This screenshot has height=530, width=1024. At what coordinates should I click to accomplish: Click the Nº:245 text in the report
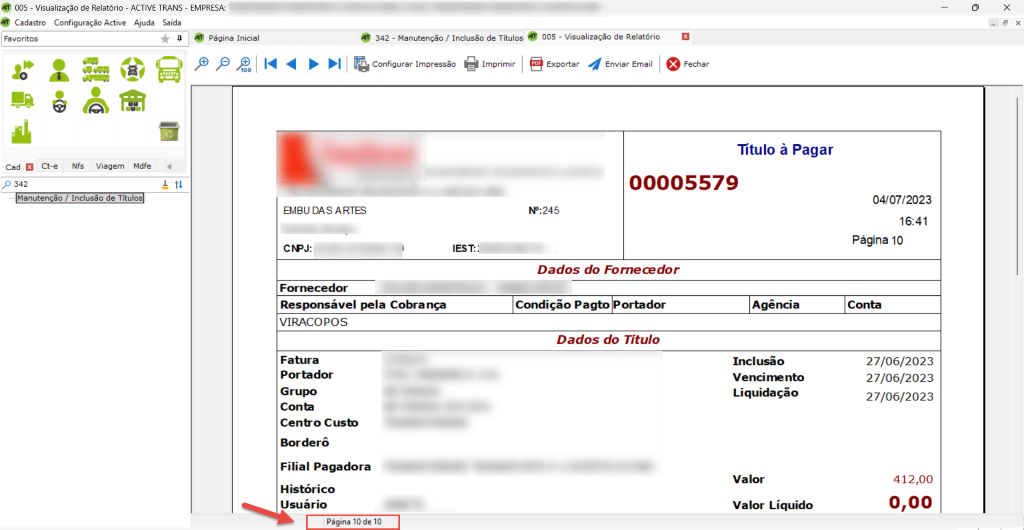[543, 211]
